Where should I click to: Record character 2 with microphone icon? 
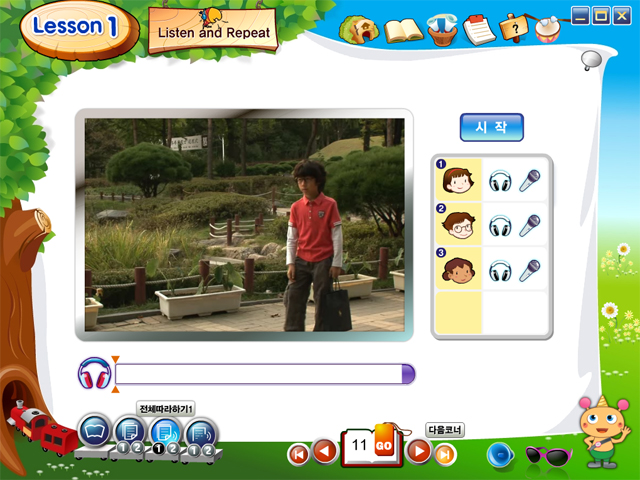tap(529, 225)
